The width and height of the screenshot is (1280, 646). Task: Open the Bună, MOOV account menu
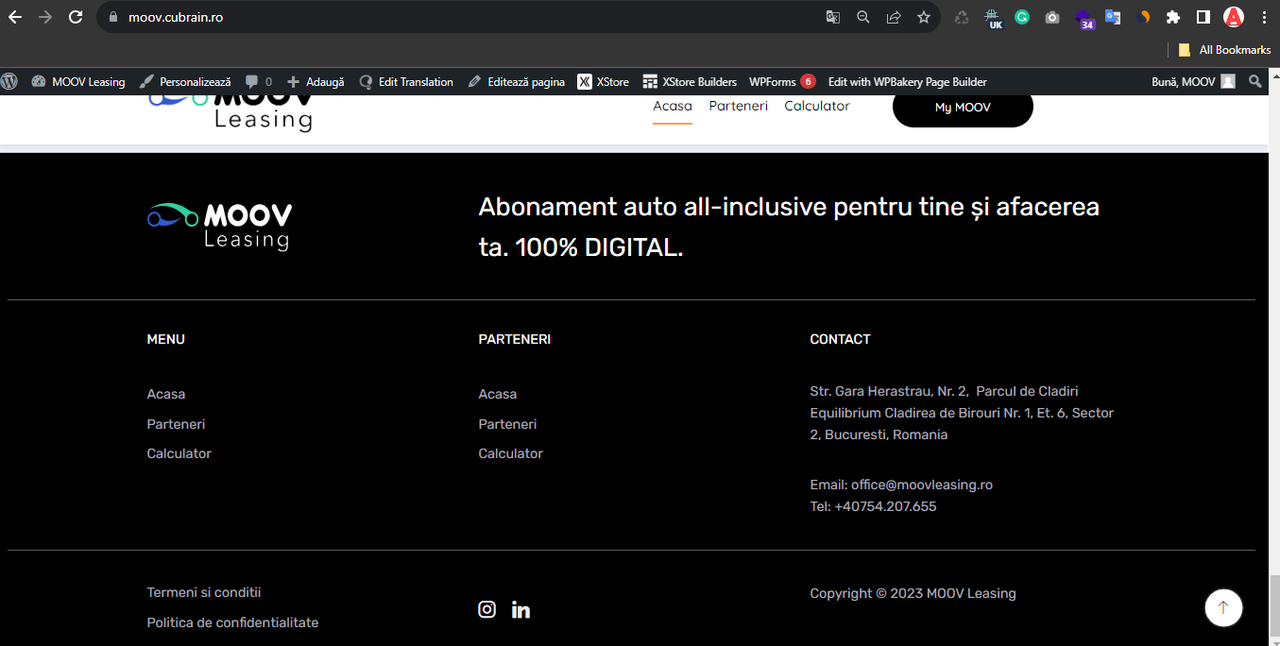(1193, 82)
